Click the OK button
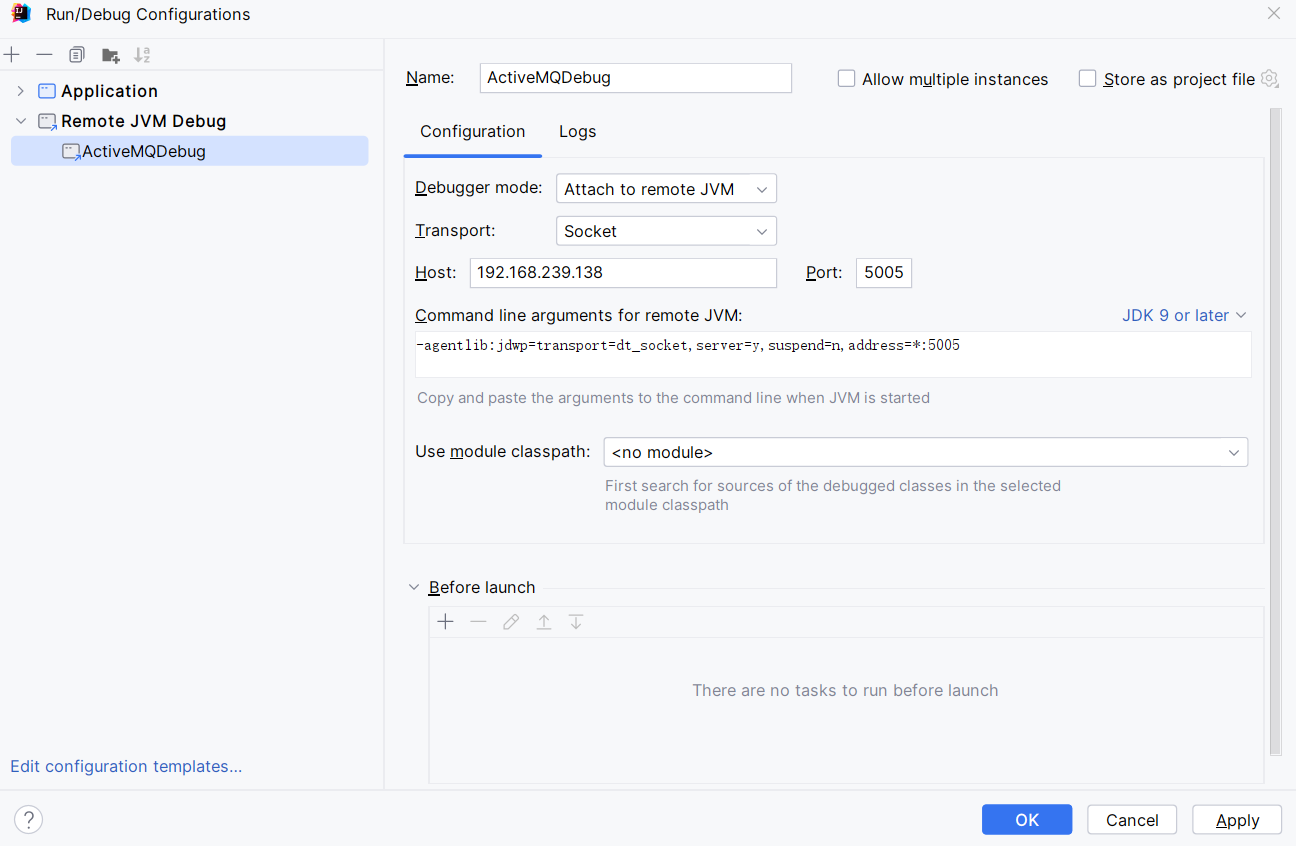This screenshot has height=846, width=1296. (1027, 820)
